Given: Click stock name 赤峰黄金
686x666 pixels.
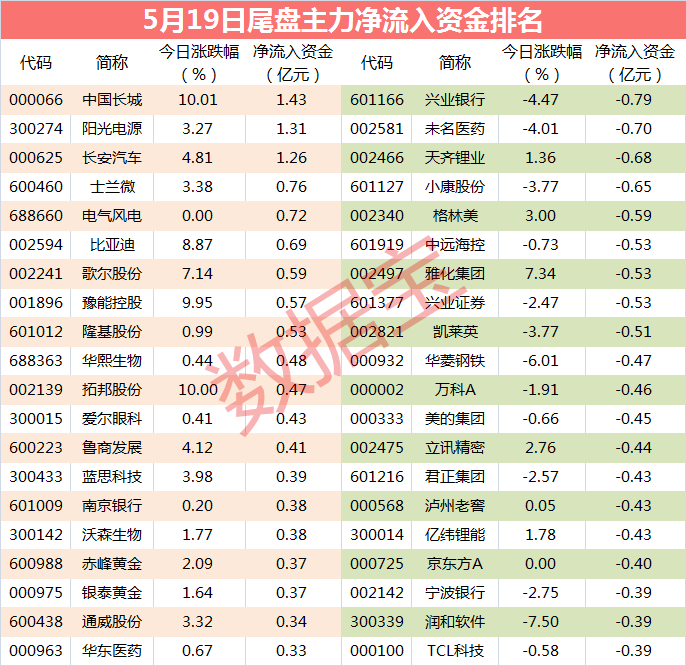Looking at the screenshot, I should pyautogui.click(x=112, y=564).
